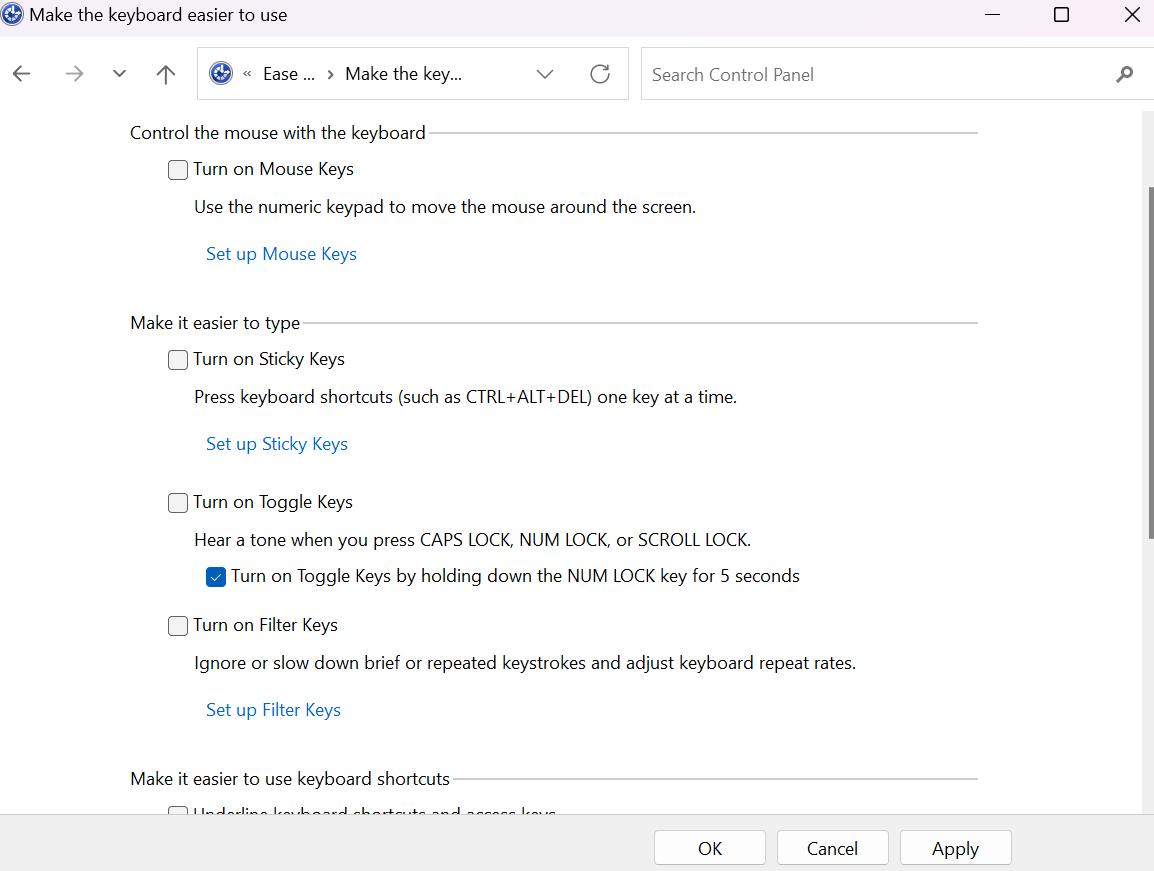Image resolution: width=1154 pixels, height=871 pixels.
Task: Click the Forward navigation arrow
Action: (x=74, y=73)
